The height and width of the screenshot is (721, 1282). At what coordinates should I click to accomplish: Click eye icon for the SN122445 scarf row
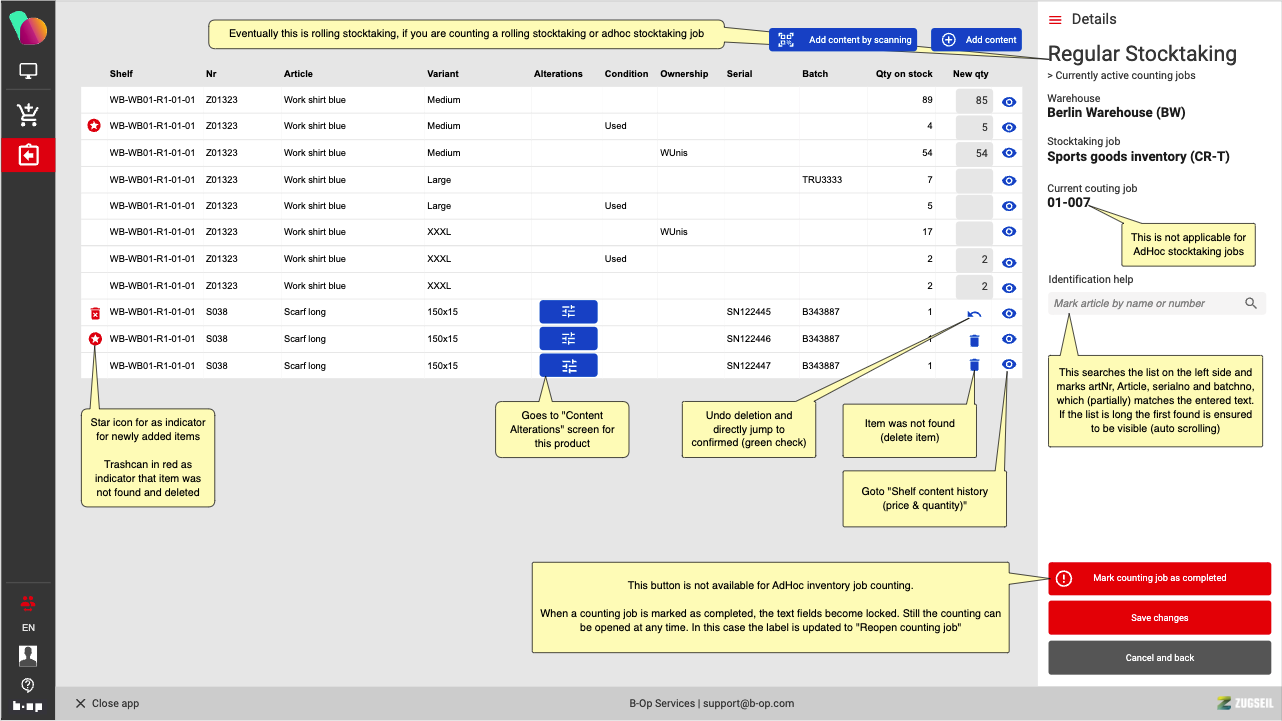(x=1009, y=314)
